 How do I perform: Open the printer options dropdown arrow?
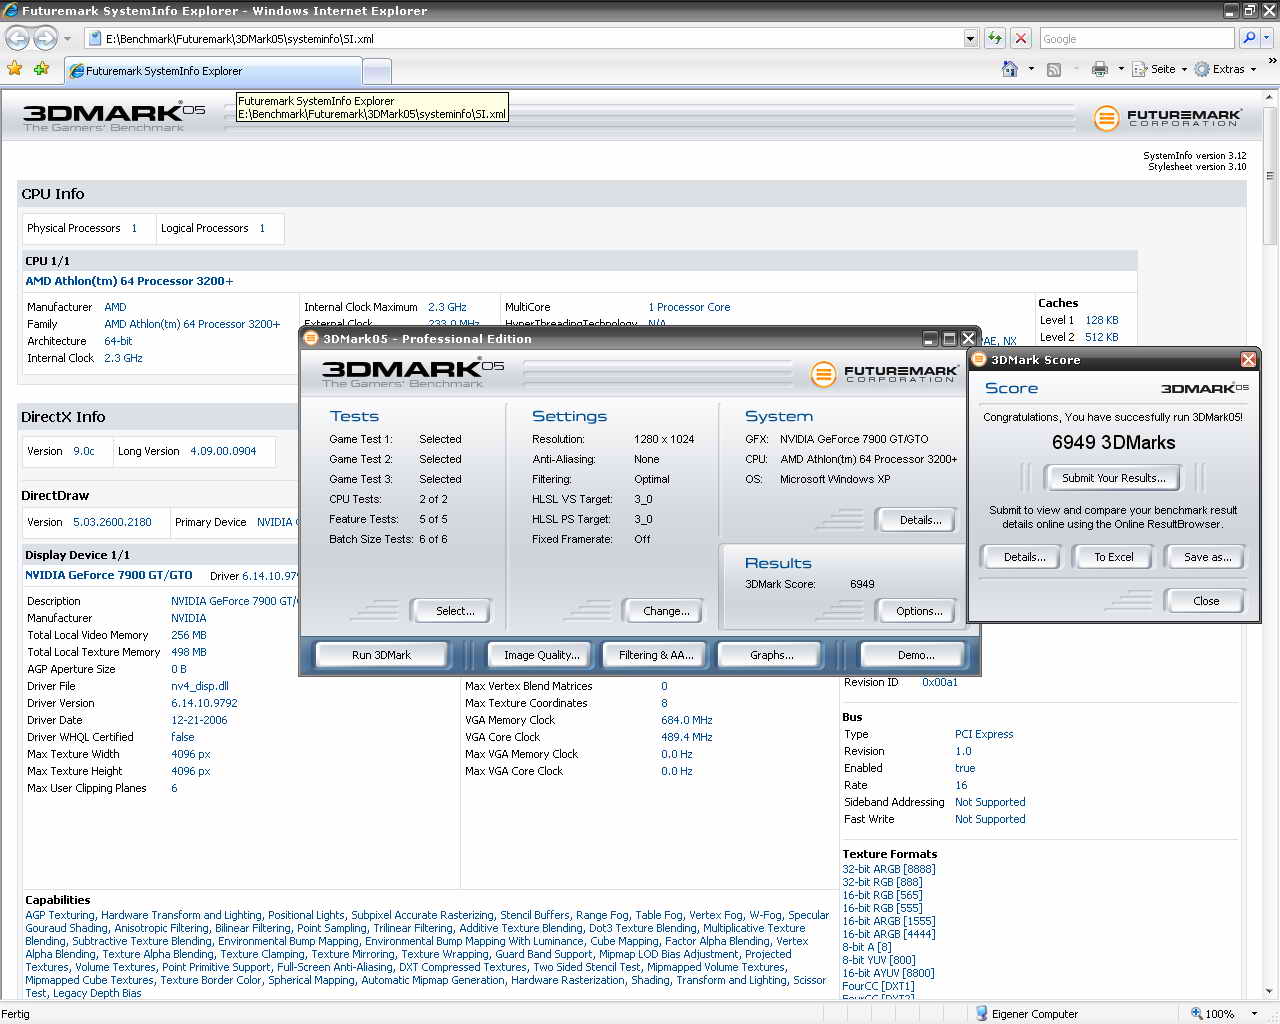1121,69
